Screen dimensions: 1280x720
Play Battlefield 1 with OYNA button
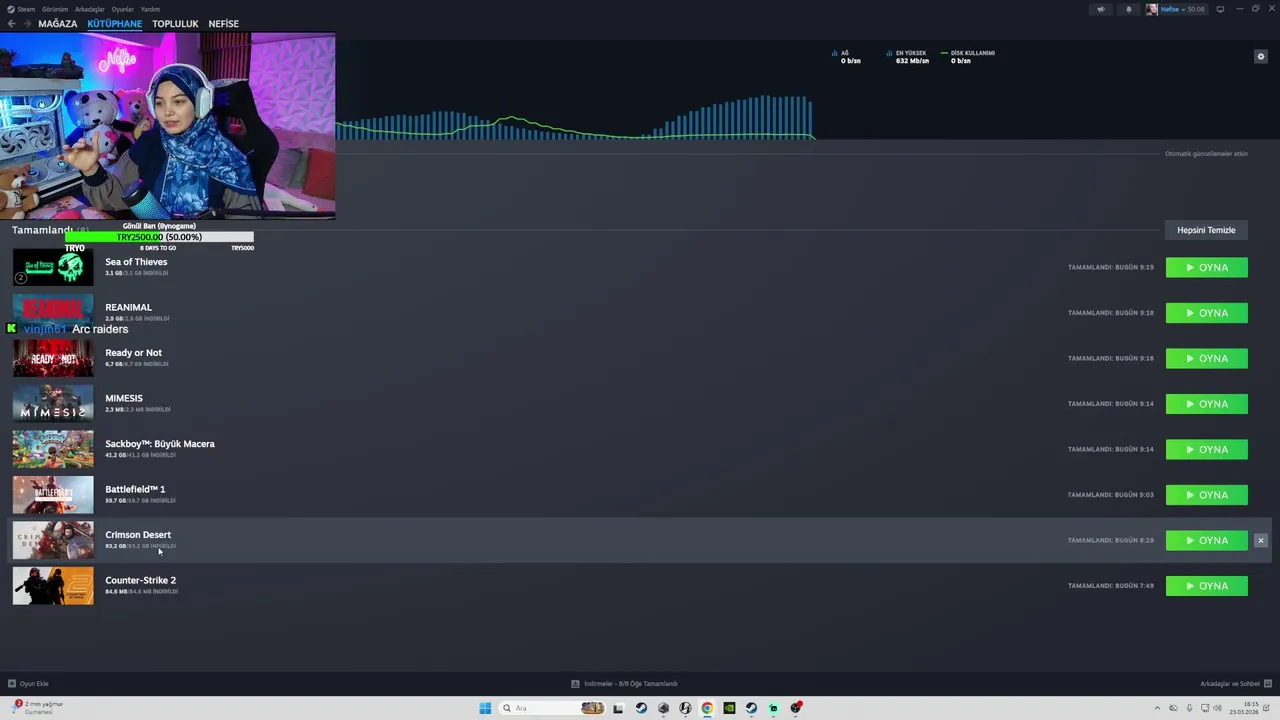[1206, 495]
